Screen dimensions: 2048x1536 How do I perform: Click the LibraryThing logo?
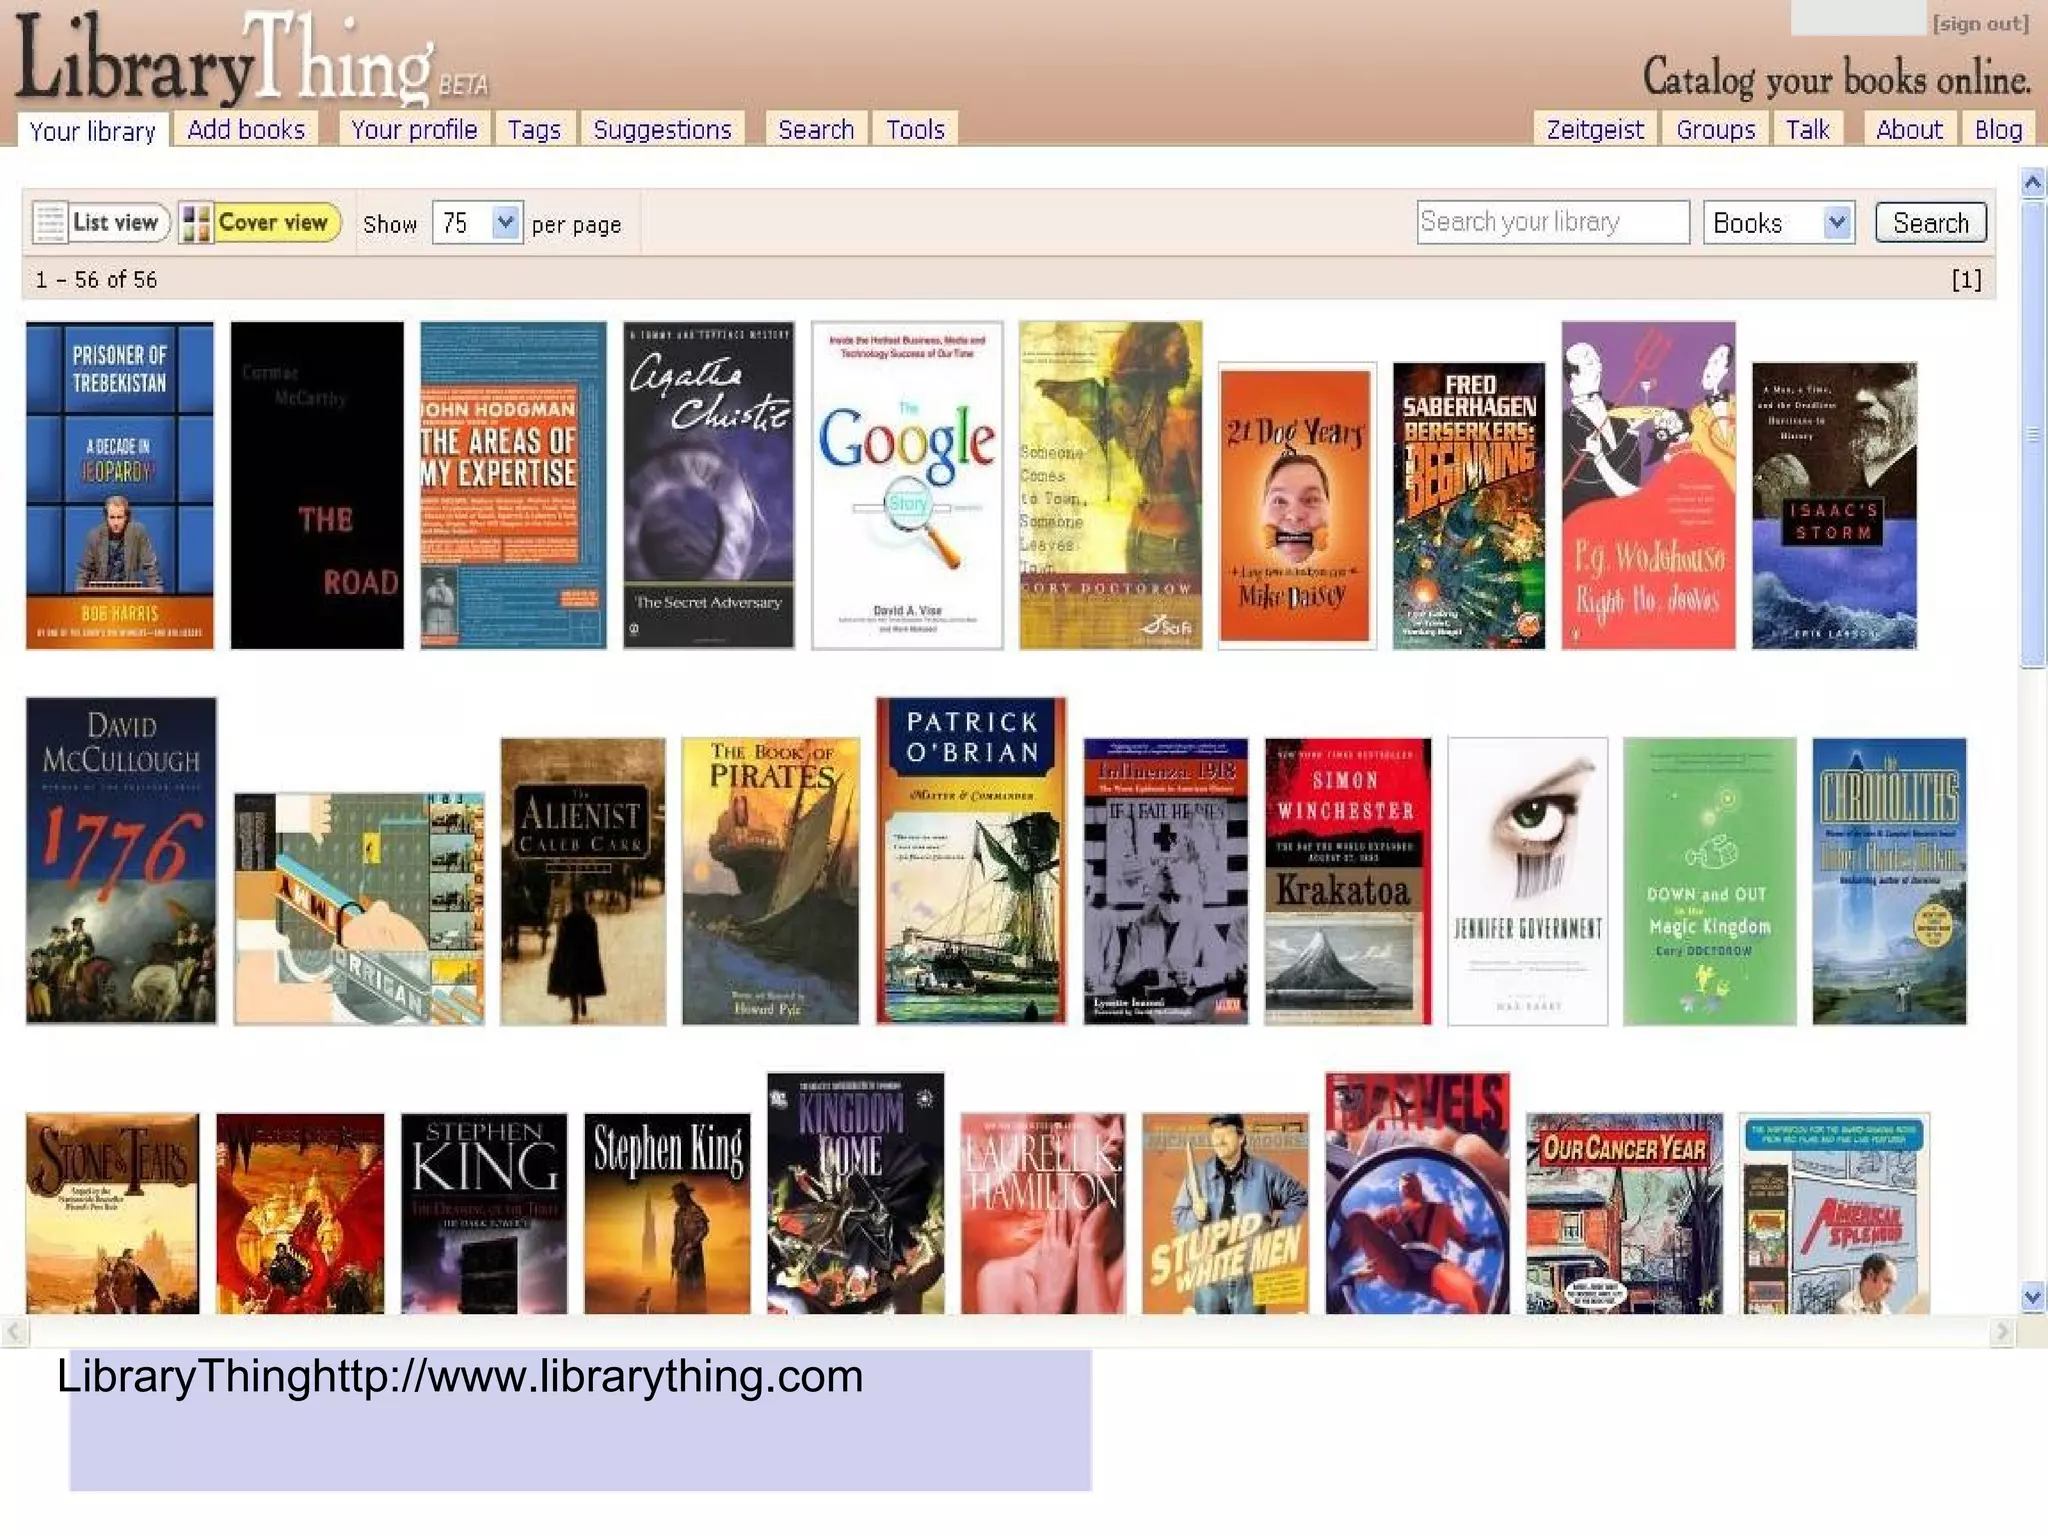pos(250,58)
